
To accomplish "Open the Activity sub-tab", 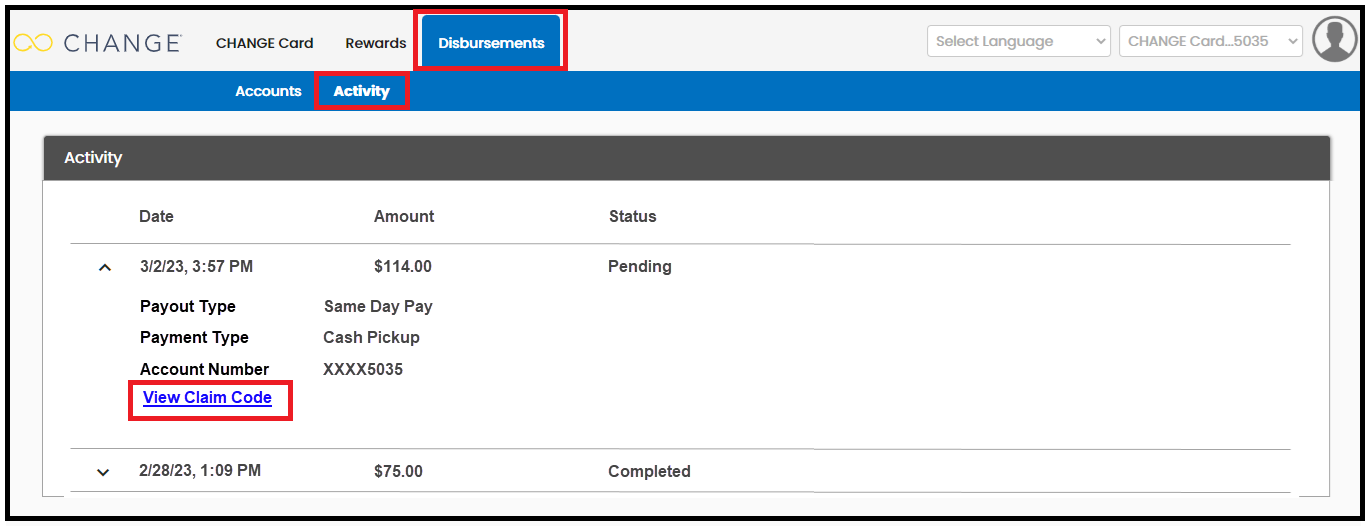I will click(362, 91).
